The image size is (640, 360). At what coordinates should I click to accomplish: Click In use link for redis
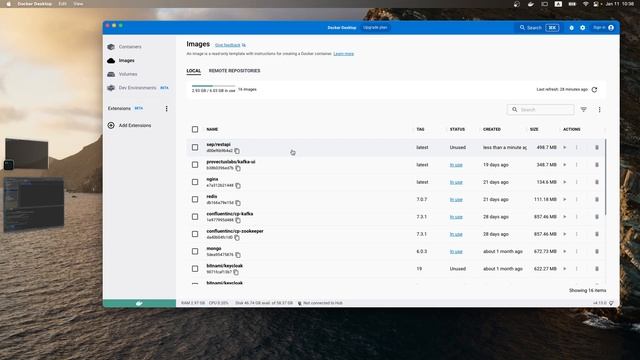tap(456, 200)
